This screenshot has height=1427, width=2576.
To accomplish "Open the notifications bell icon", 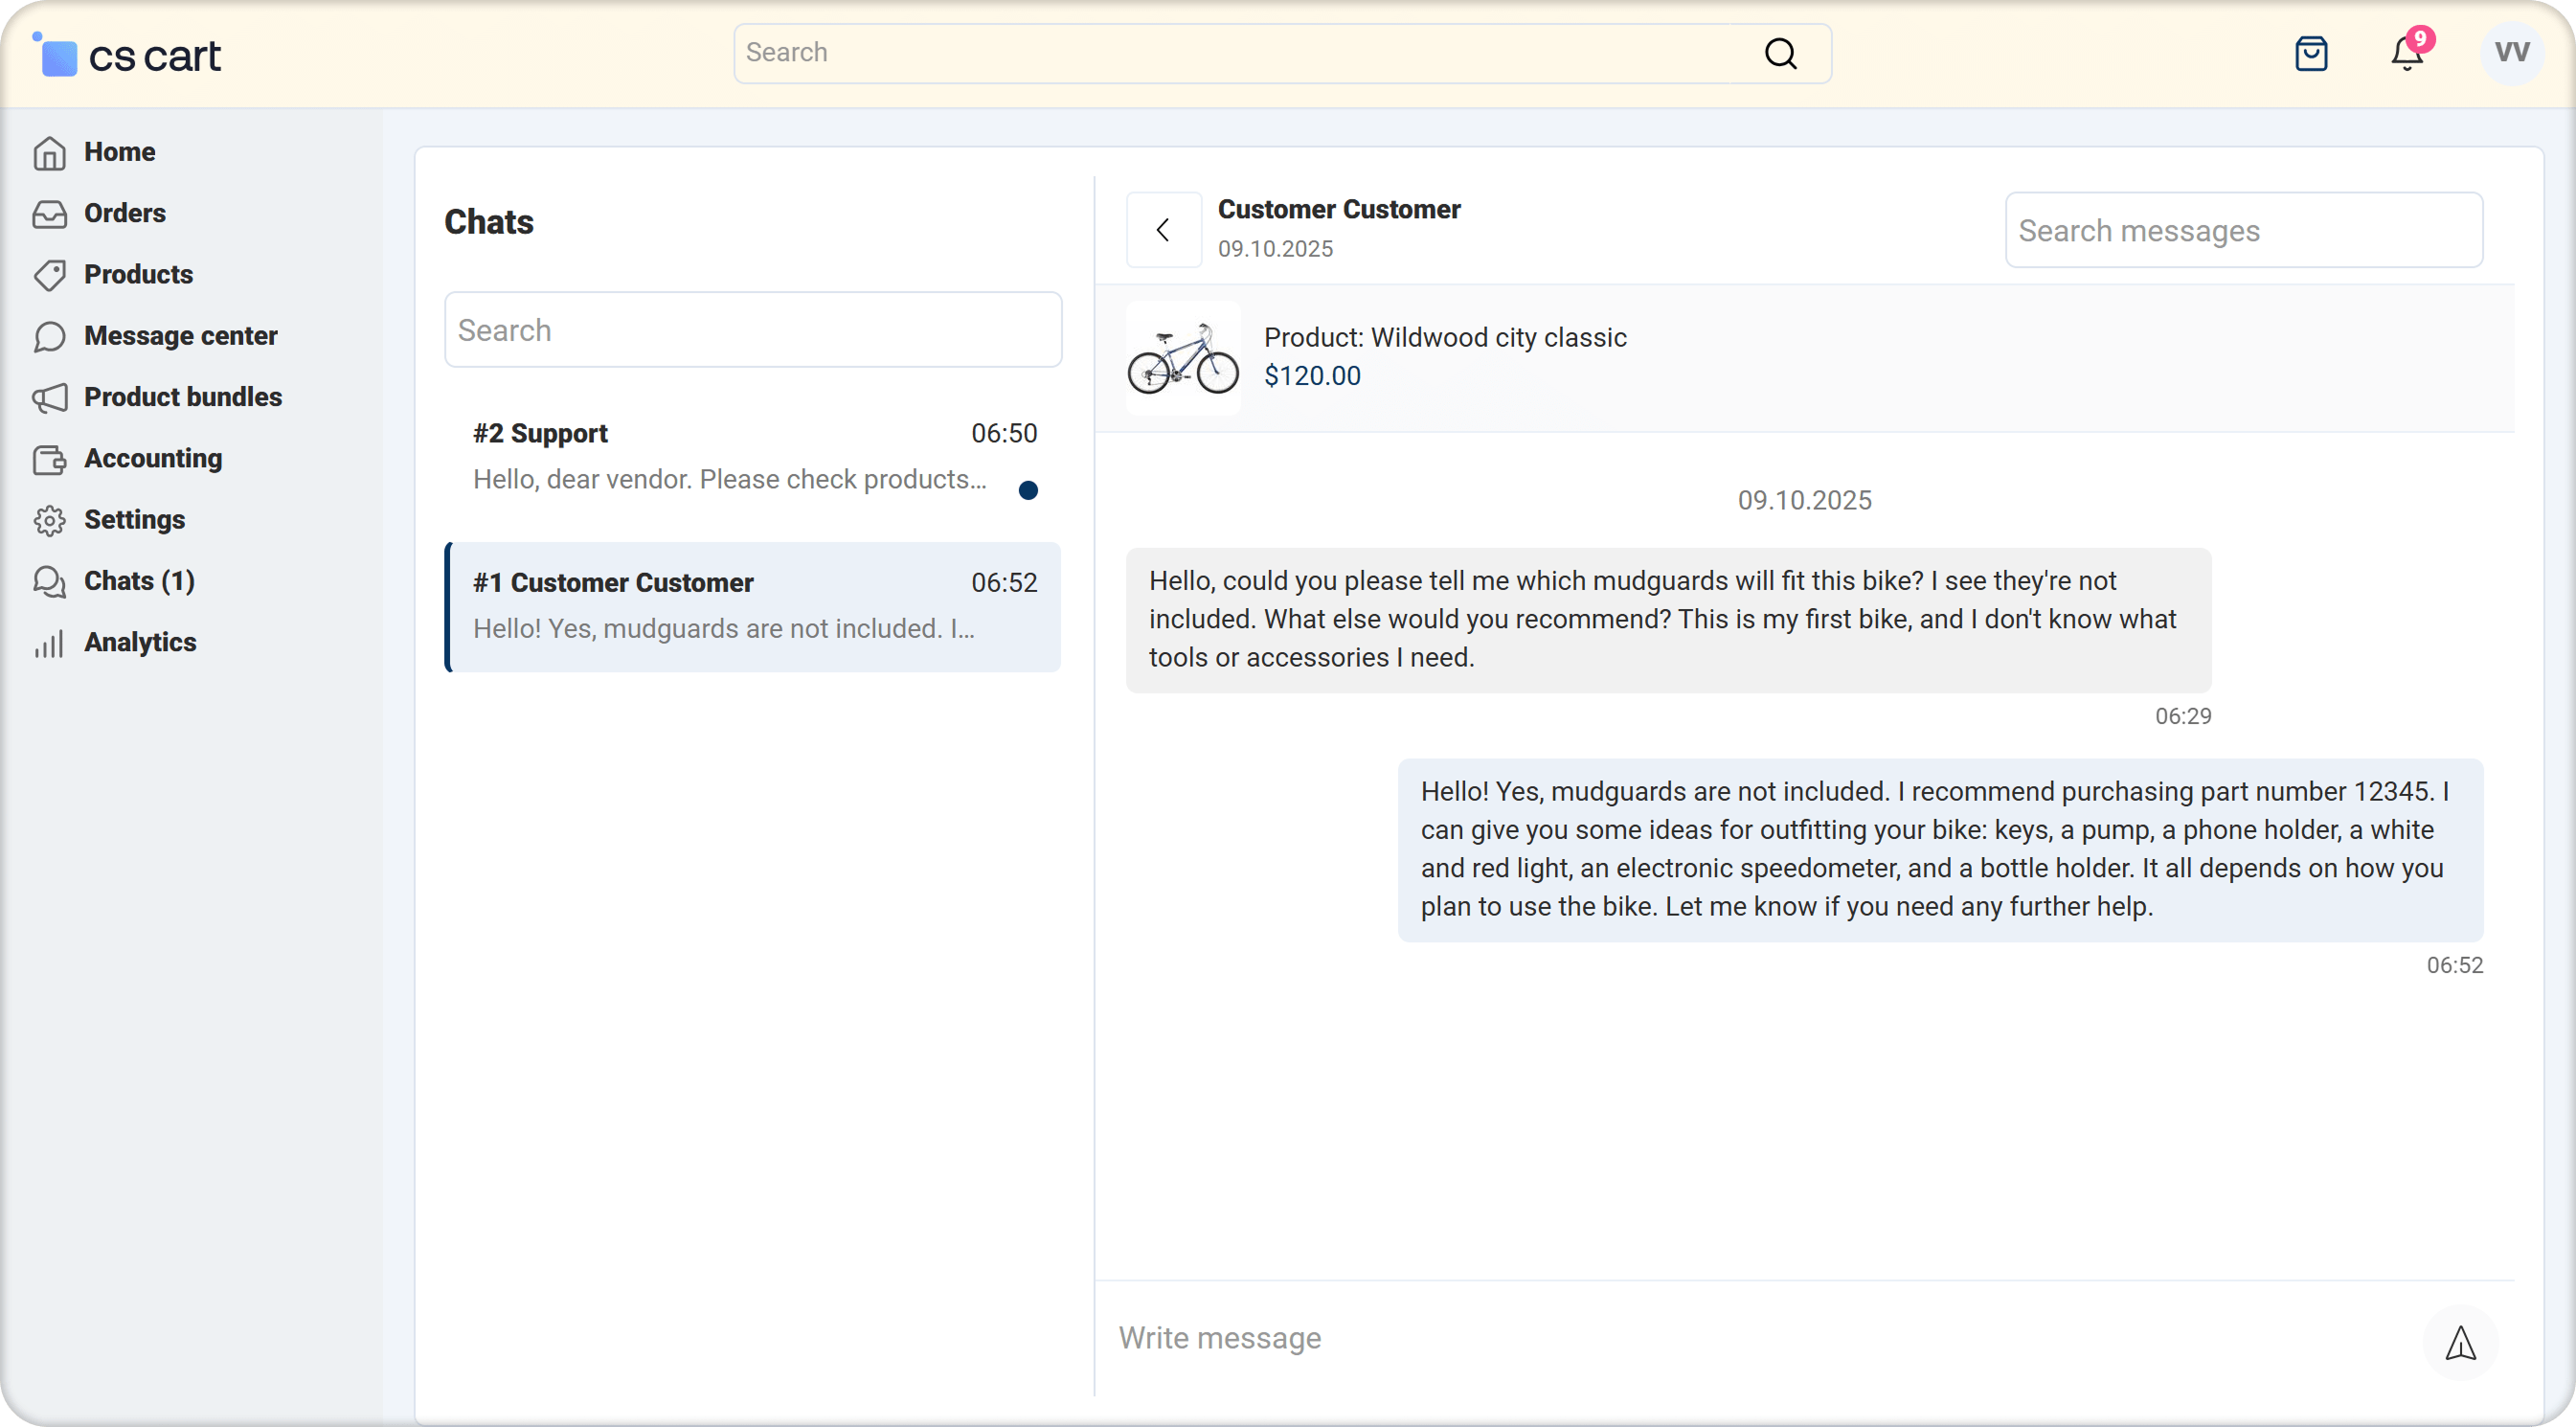I will pos(2407,54).
